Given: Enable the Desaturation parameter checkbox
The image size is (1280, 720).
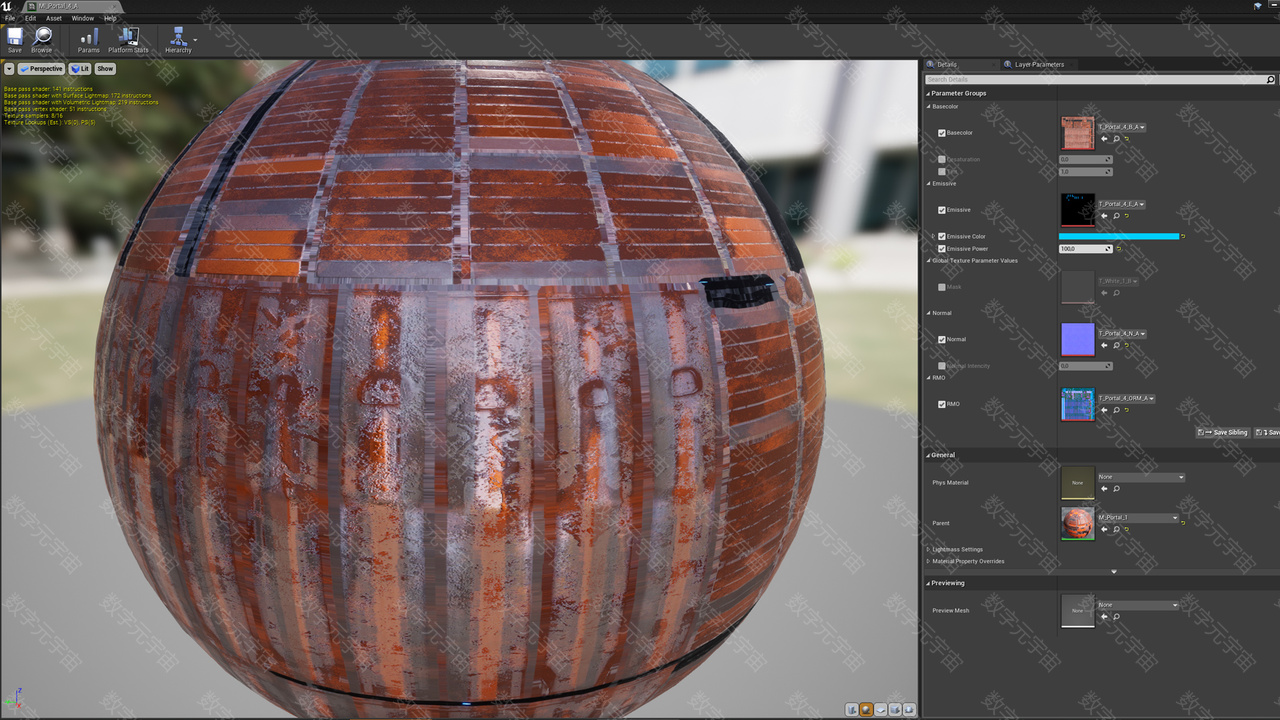Looking at the screenshot, I should 942,159.
